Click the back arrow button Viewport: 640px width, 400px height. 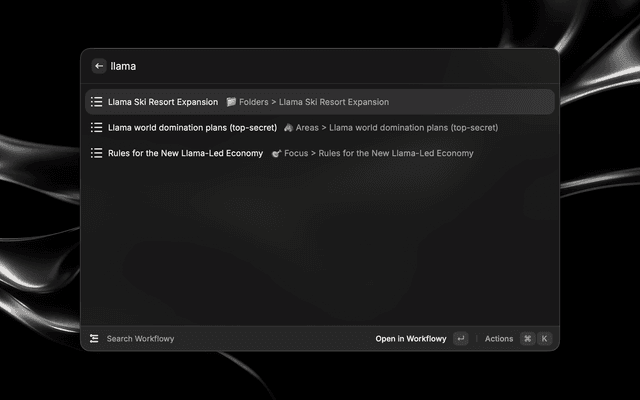coord(99,66)
